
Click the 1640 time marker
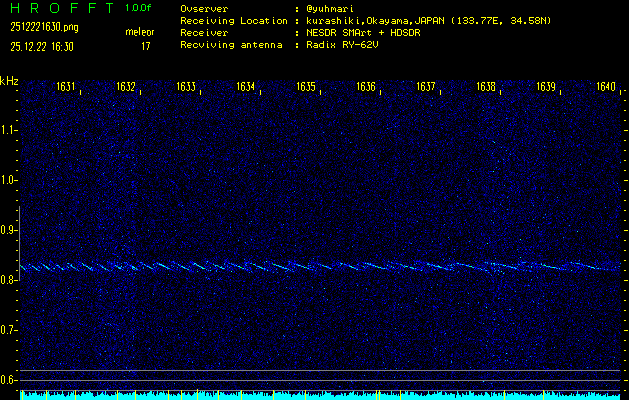pos(606,87)
